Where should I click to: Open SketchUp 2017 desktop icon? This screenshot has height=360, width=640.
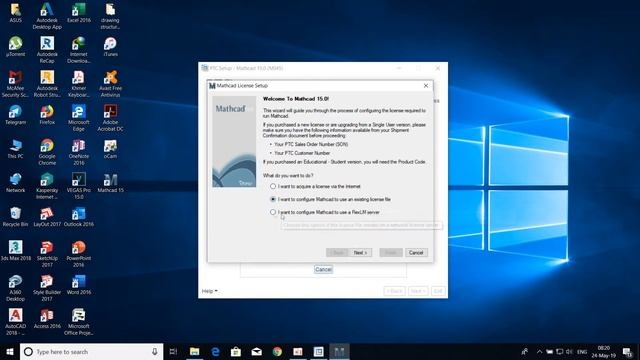(47, 254)
